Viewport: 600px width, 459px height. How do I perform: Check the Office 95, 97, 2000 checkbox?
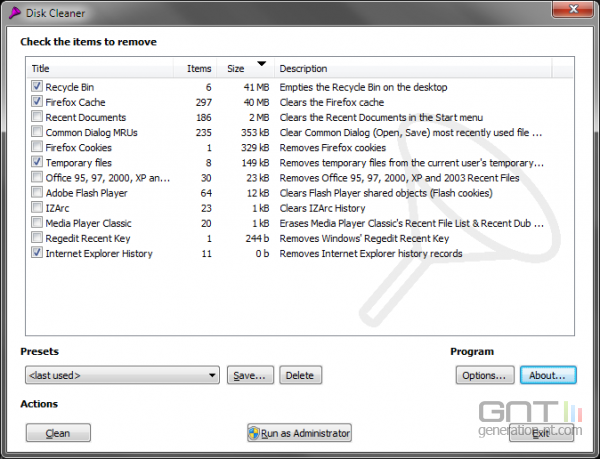[37, 177]
